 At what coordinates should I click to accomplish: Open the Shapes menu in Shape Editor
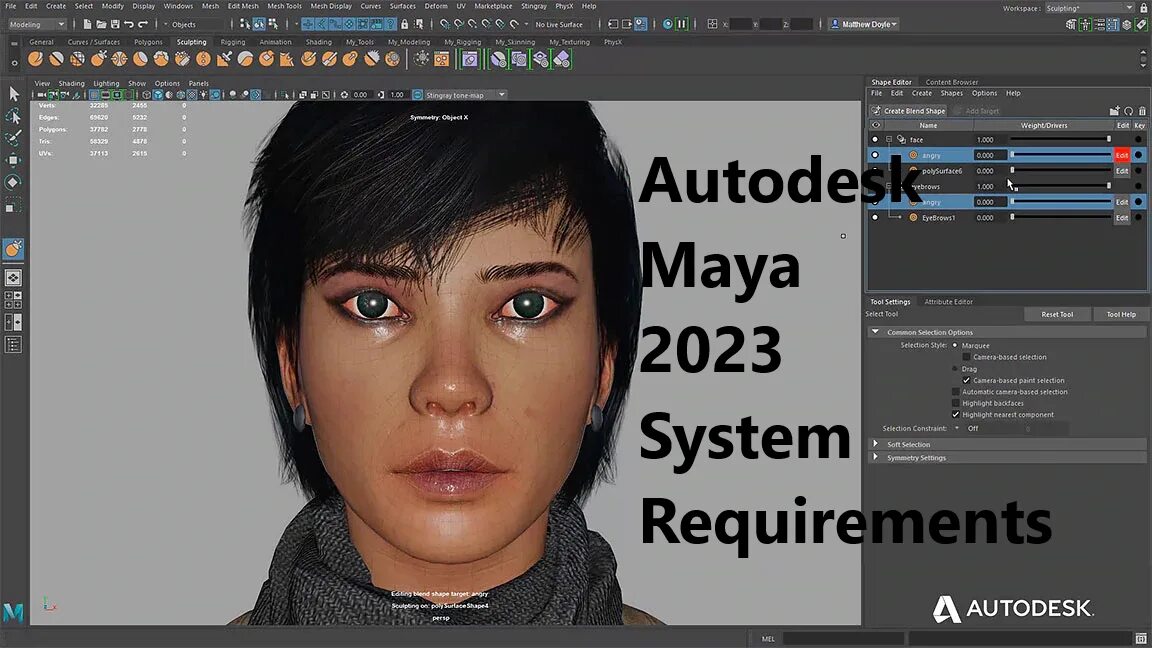(951, 93)
